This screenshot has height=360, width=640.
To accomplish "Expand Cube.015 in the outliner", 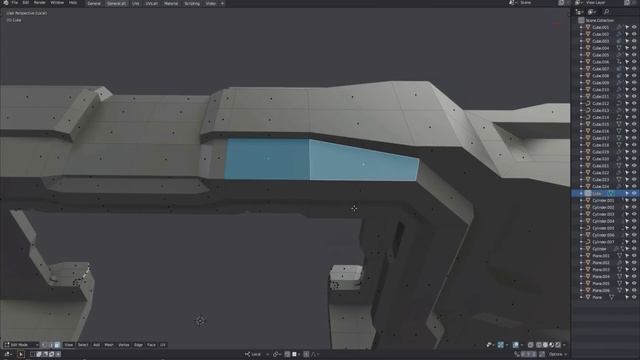I will click(581, 124).
